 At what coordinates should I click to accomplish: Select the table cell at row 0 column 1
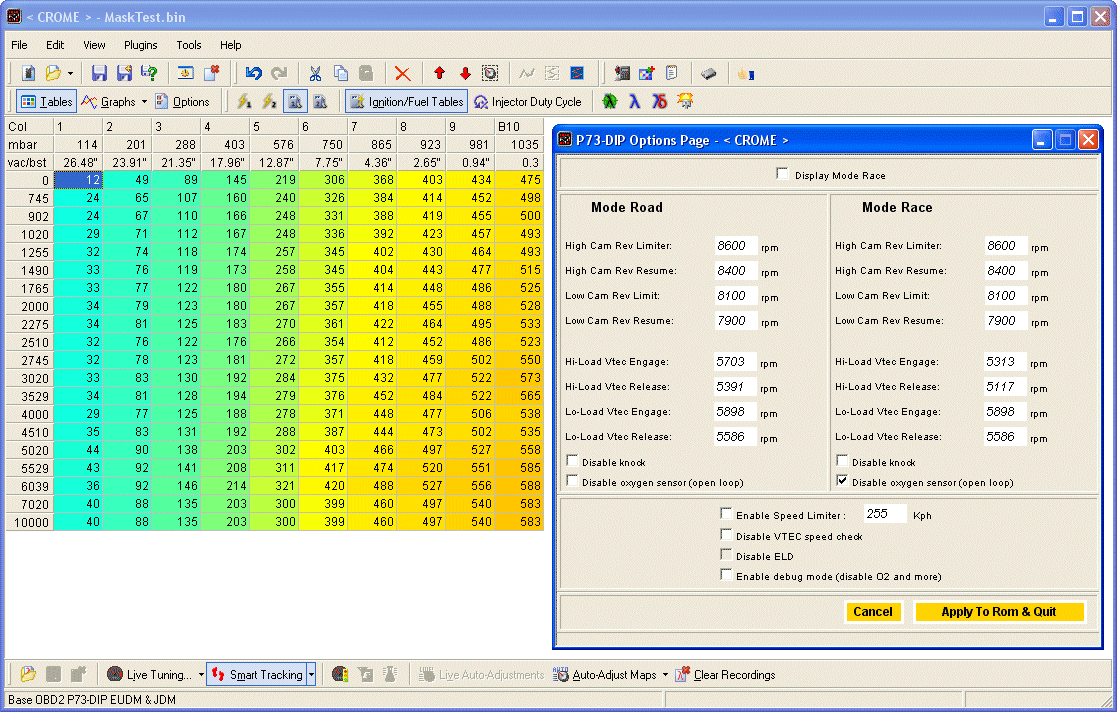click(78, 180)
